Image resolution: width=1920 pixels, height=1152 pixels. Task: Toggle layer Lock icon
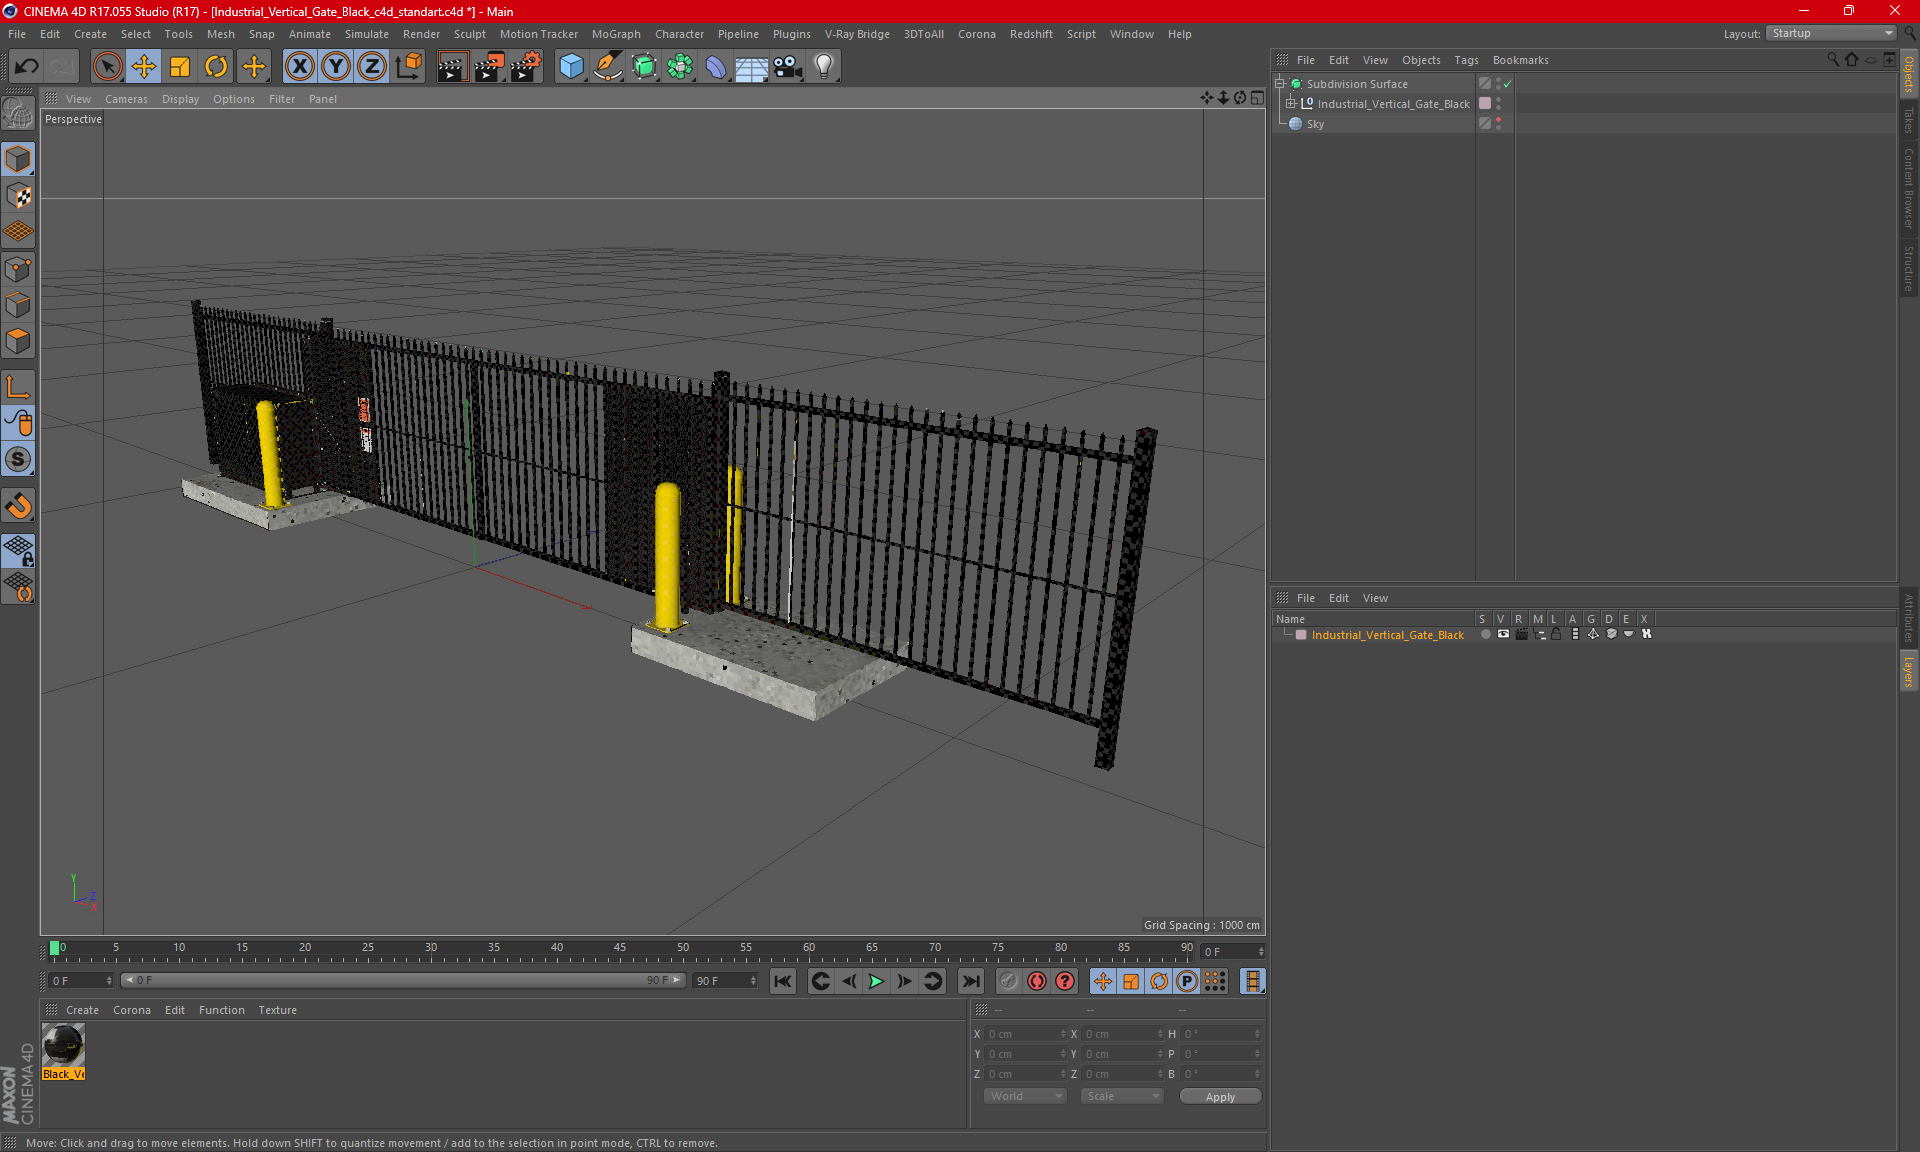(x=1556, y=634)
